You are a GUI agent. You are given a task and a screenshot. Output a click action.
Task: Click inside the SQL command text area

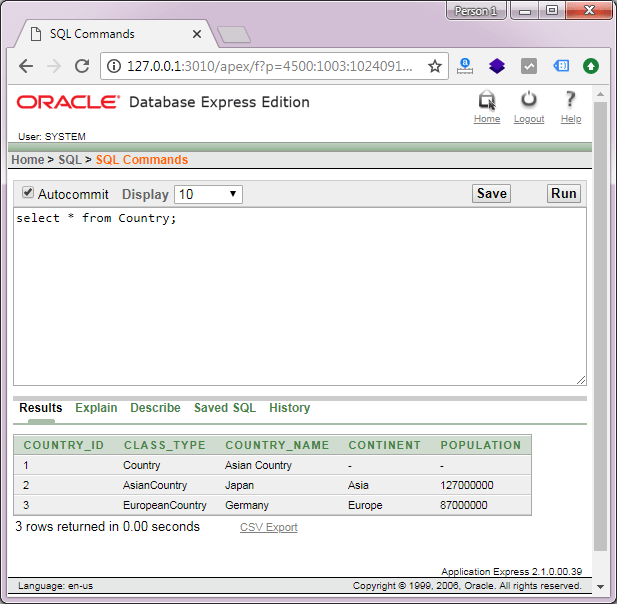pyautogui.click(x=299, y=297)
